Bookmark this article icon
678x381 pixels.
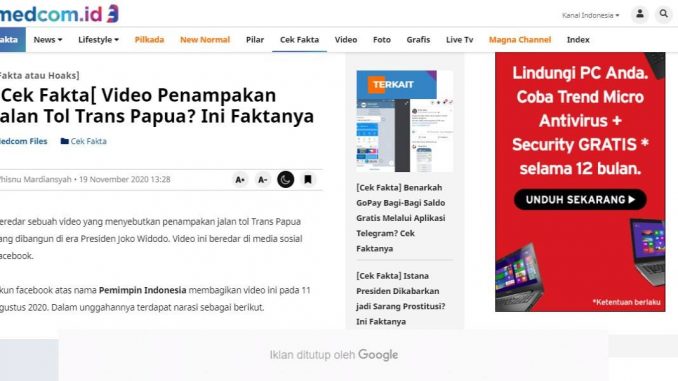coord(308,179)
